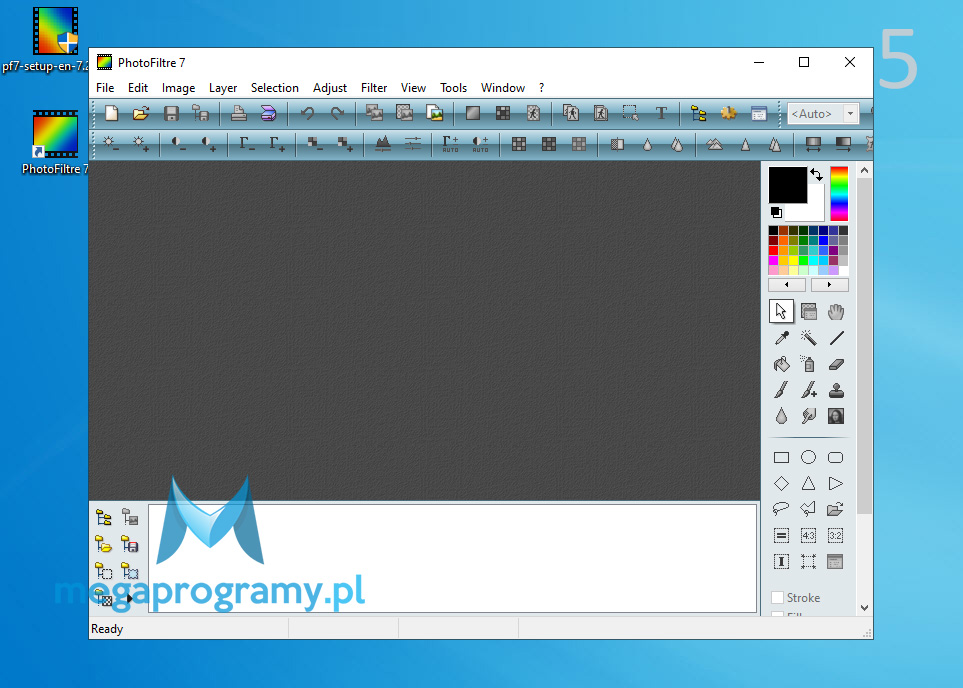963x688 pixels.
Task: Click the three-sliders adjustment icon
Action: click(413, 144)
